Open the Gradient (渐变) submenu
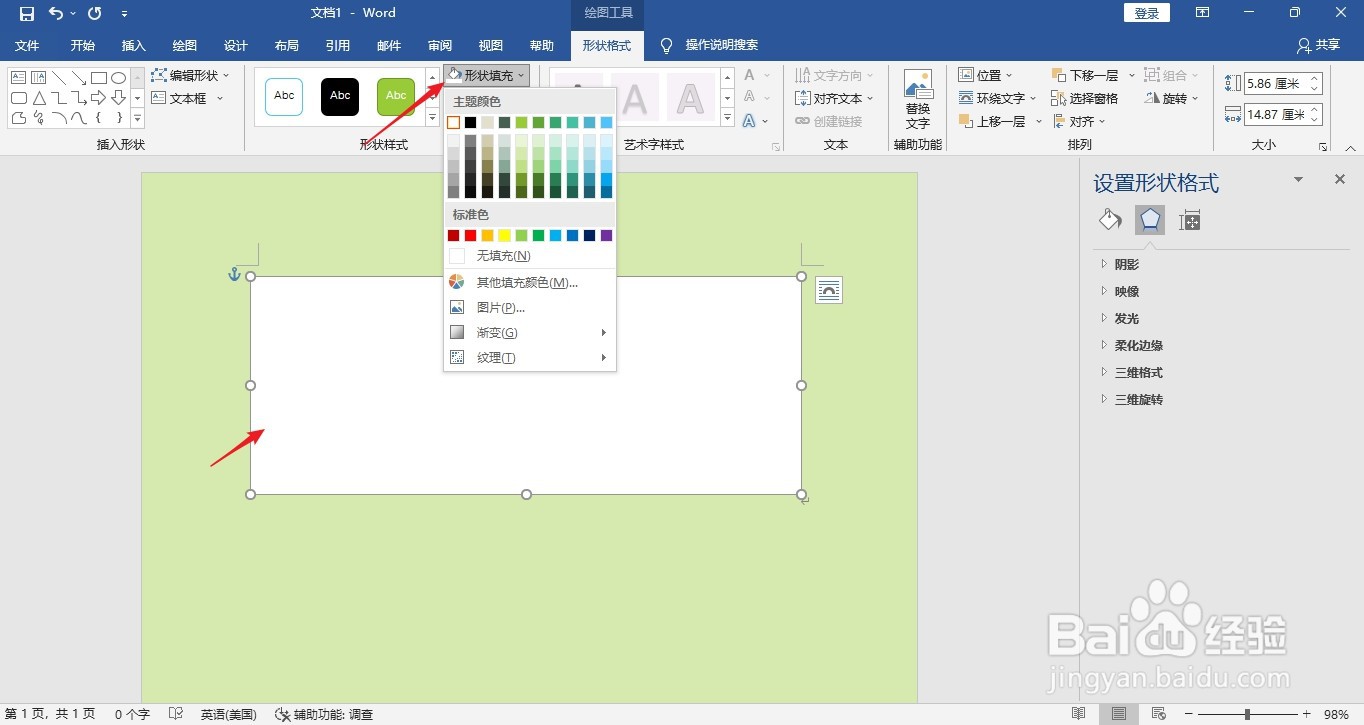The image size is (1364, 725). click(530, 332)
